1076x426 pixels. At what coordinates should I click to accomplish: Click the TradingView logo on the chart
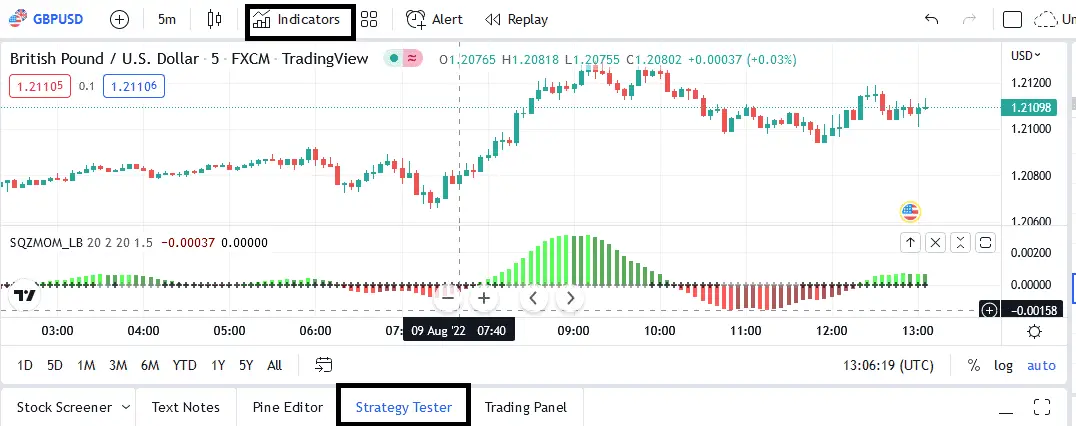(25, 296)
